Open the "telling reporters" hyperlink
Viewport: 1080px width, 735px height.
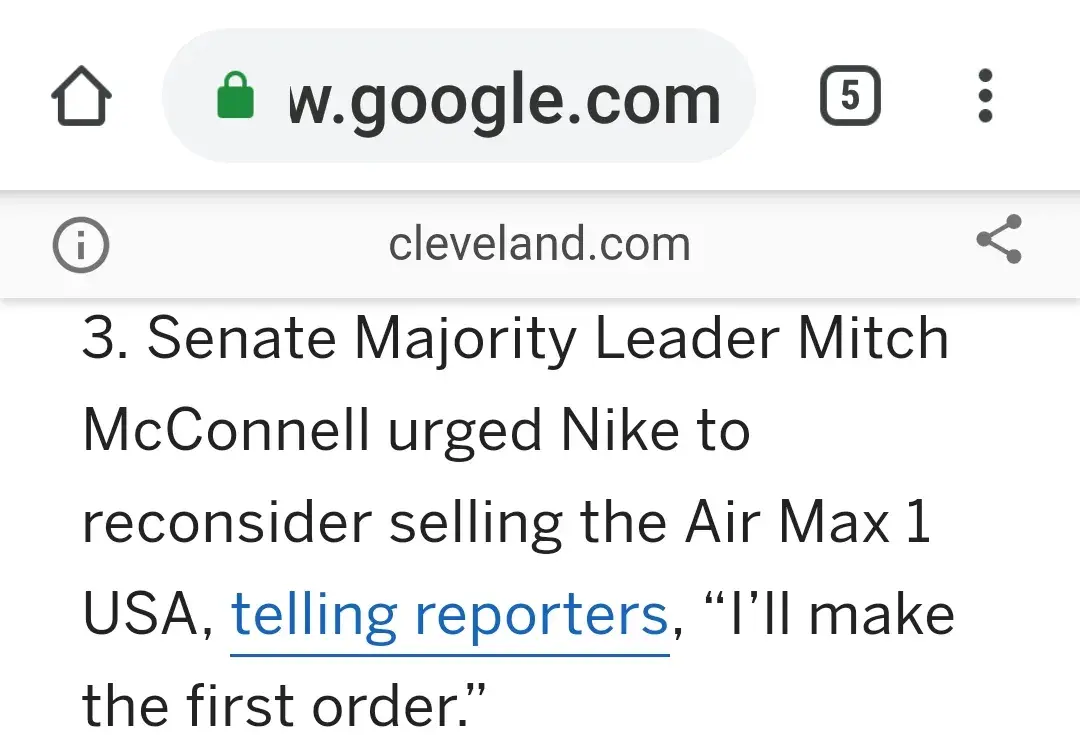click(449, 614)
